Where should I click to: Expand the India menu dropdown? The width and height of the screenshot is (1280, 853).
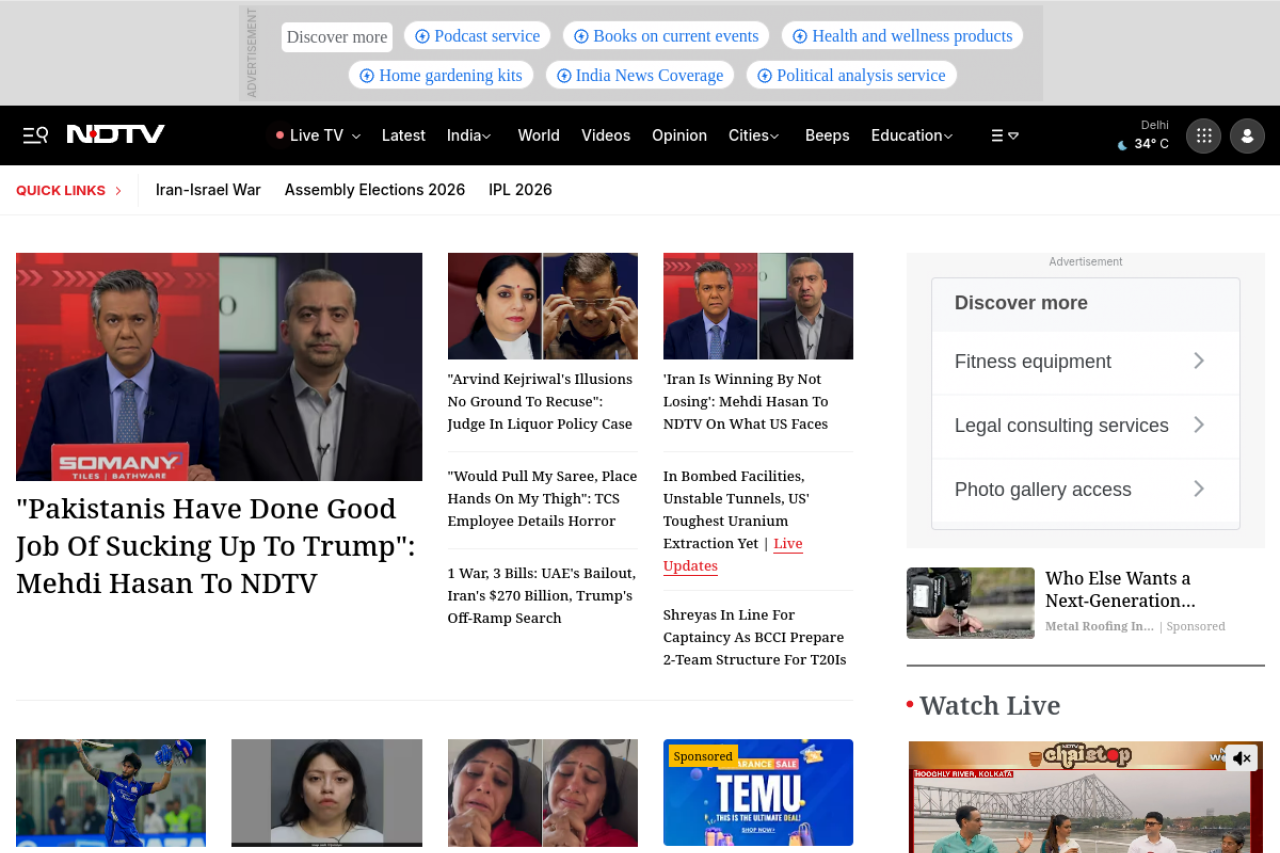[487, 136]
